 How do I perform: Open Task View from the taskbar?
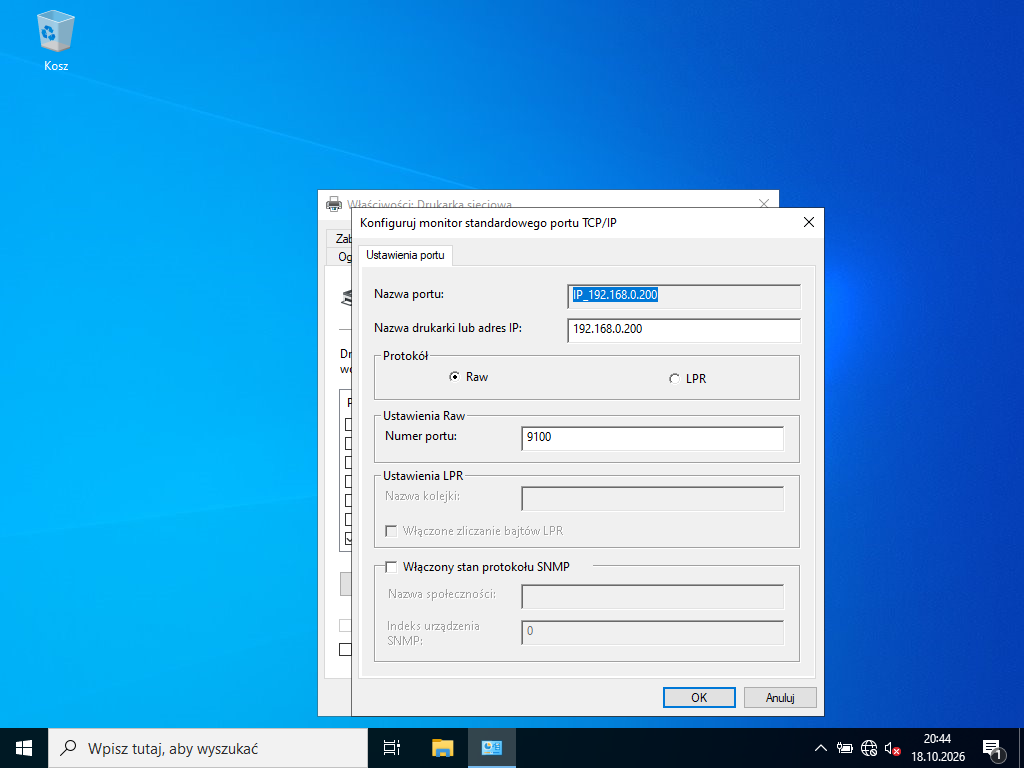(392, 748)
